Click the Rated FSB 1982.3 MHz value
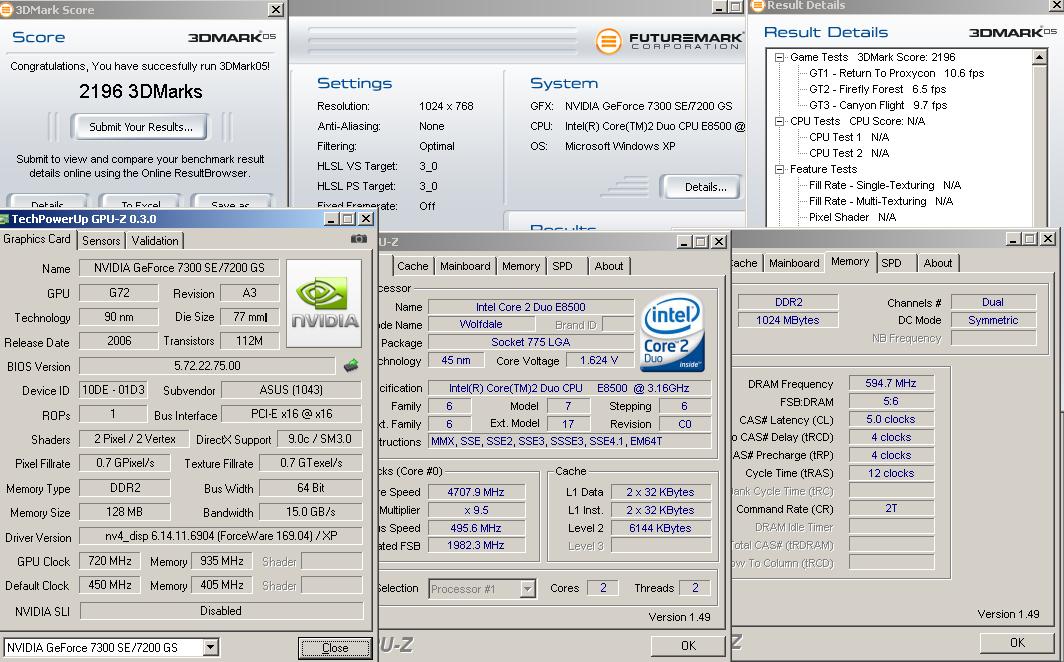 coord(476,545)
